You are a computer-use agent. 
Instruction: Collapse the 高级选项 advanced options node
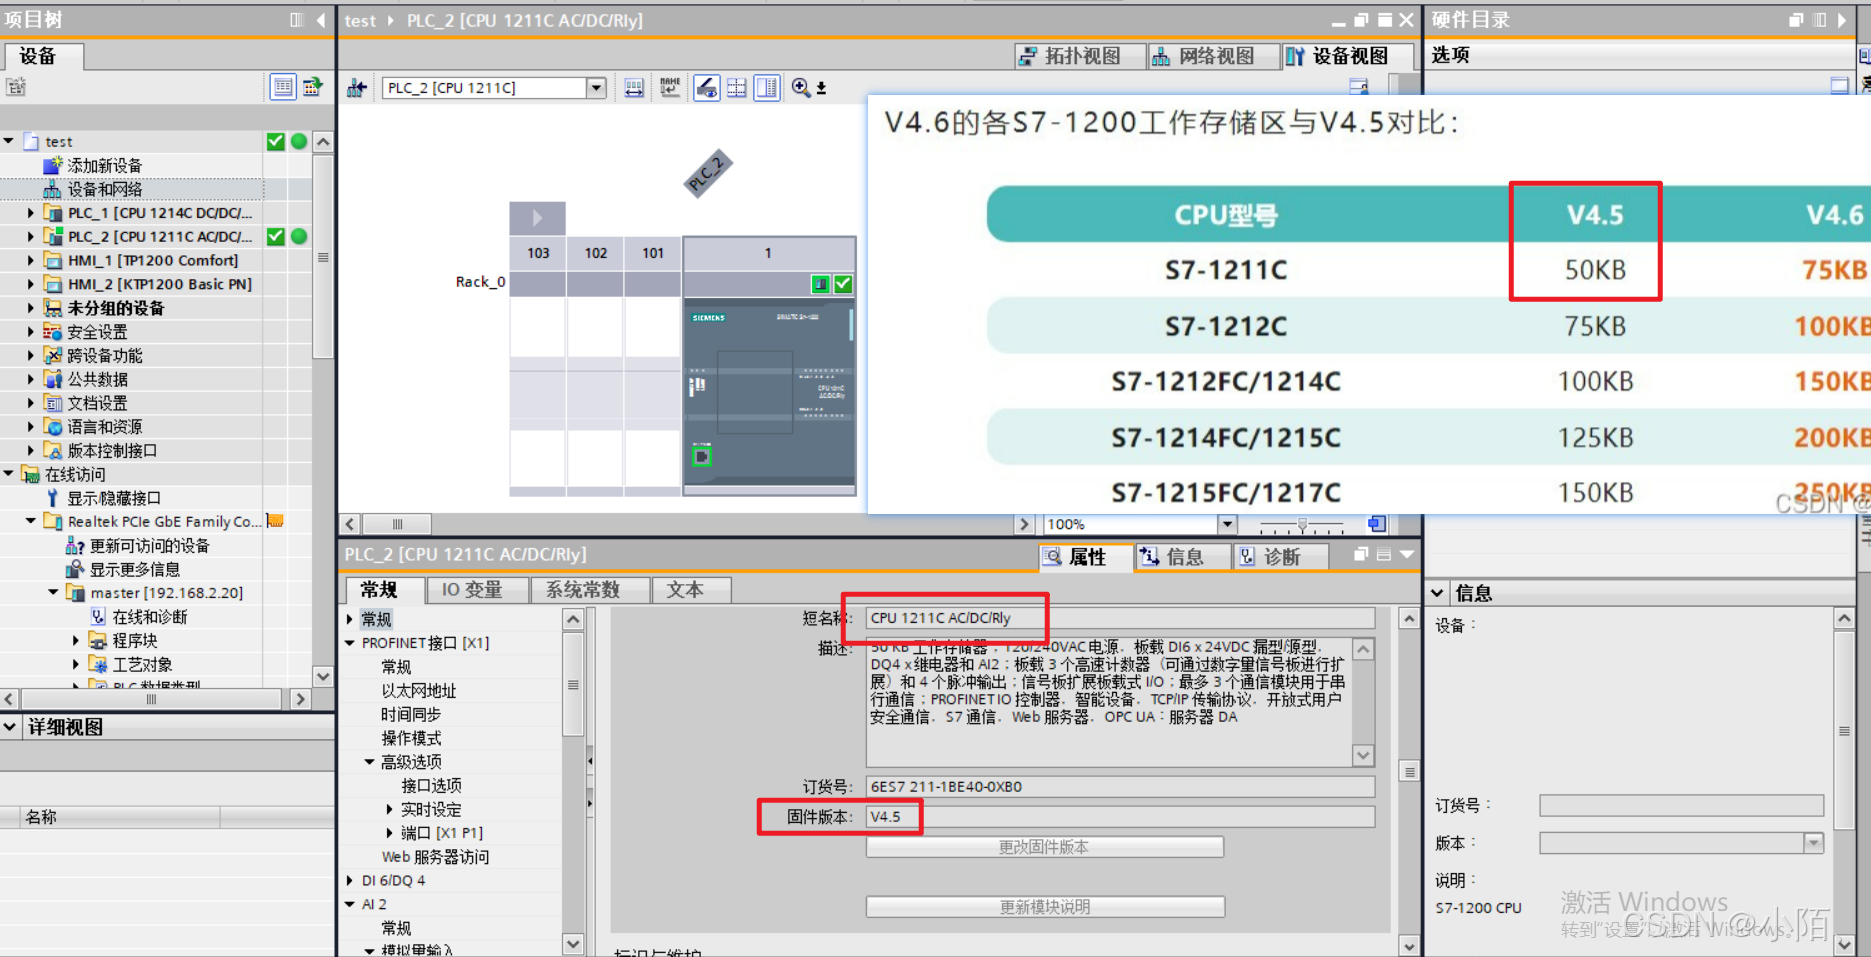tap(369, 762)
